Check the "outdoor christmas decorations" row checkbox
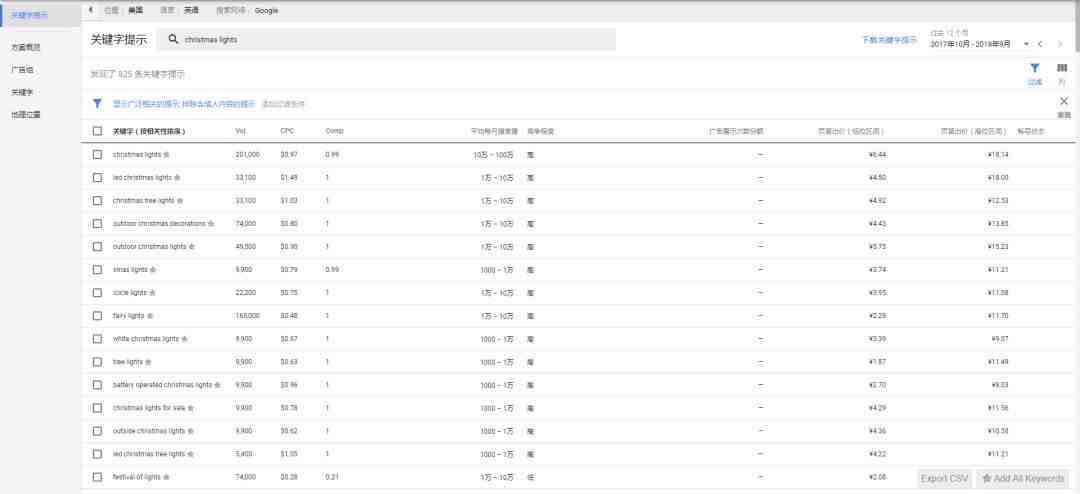The image size is (1080, 494). tap(97, 224)
